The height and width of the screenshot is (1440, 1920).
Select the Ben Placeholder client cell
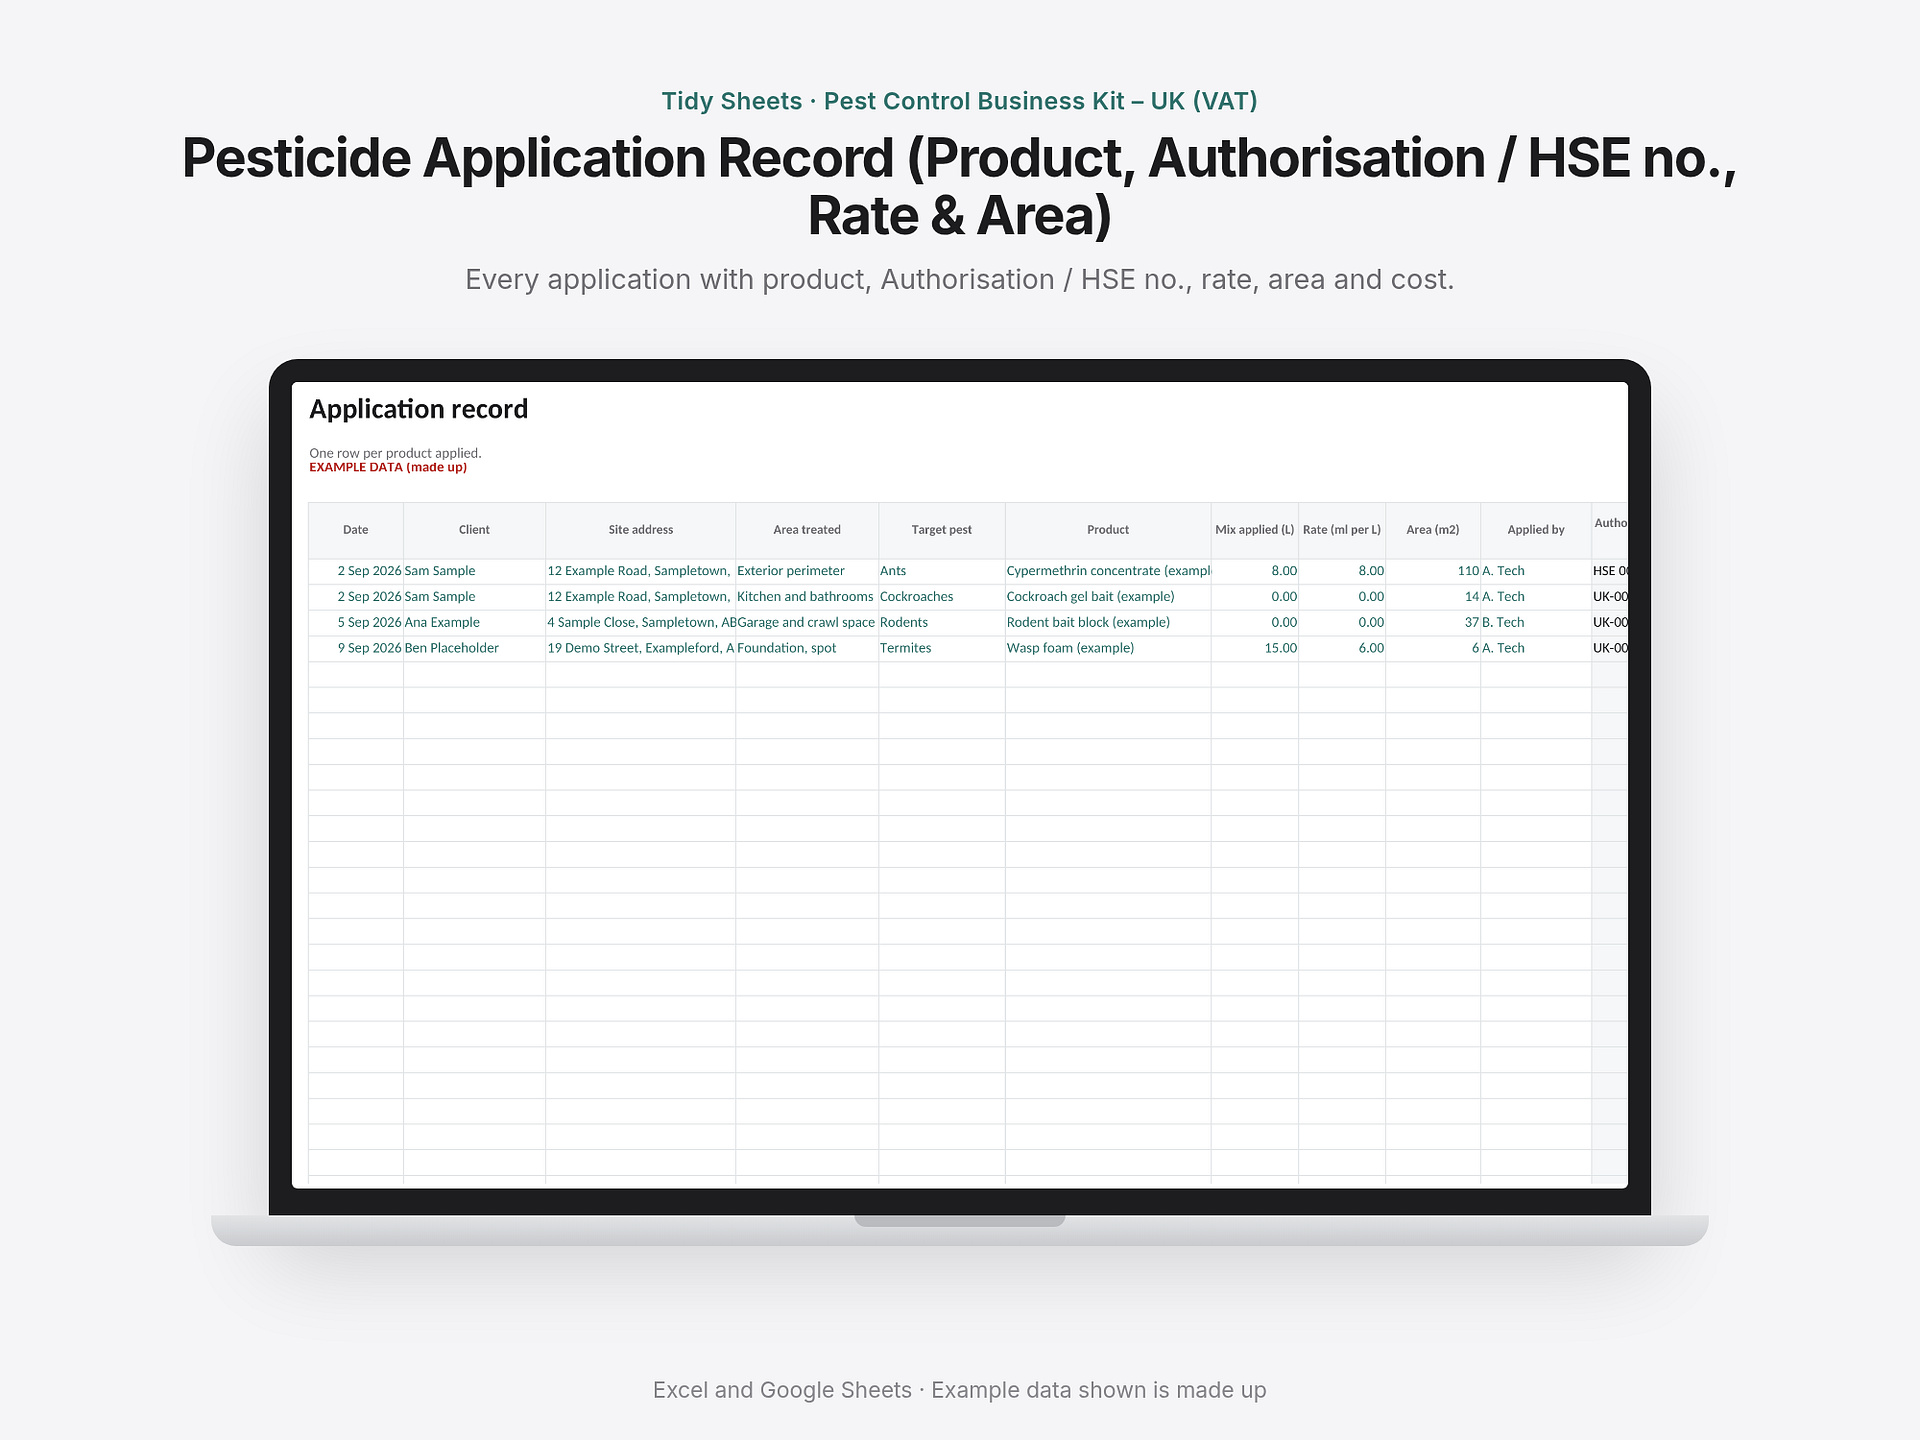[474, 648]
